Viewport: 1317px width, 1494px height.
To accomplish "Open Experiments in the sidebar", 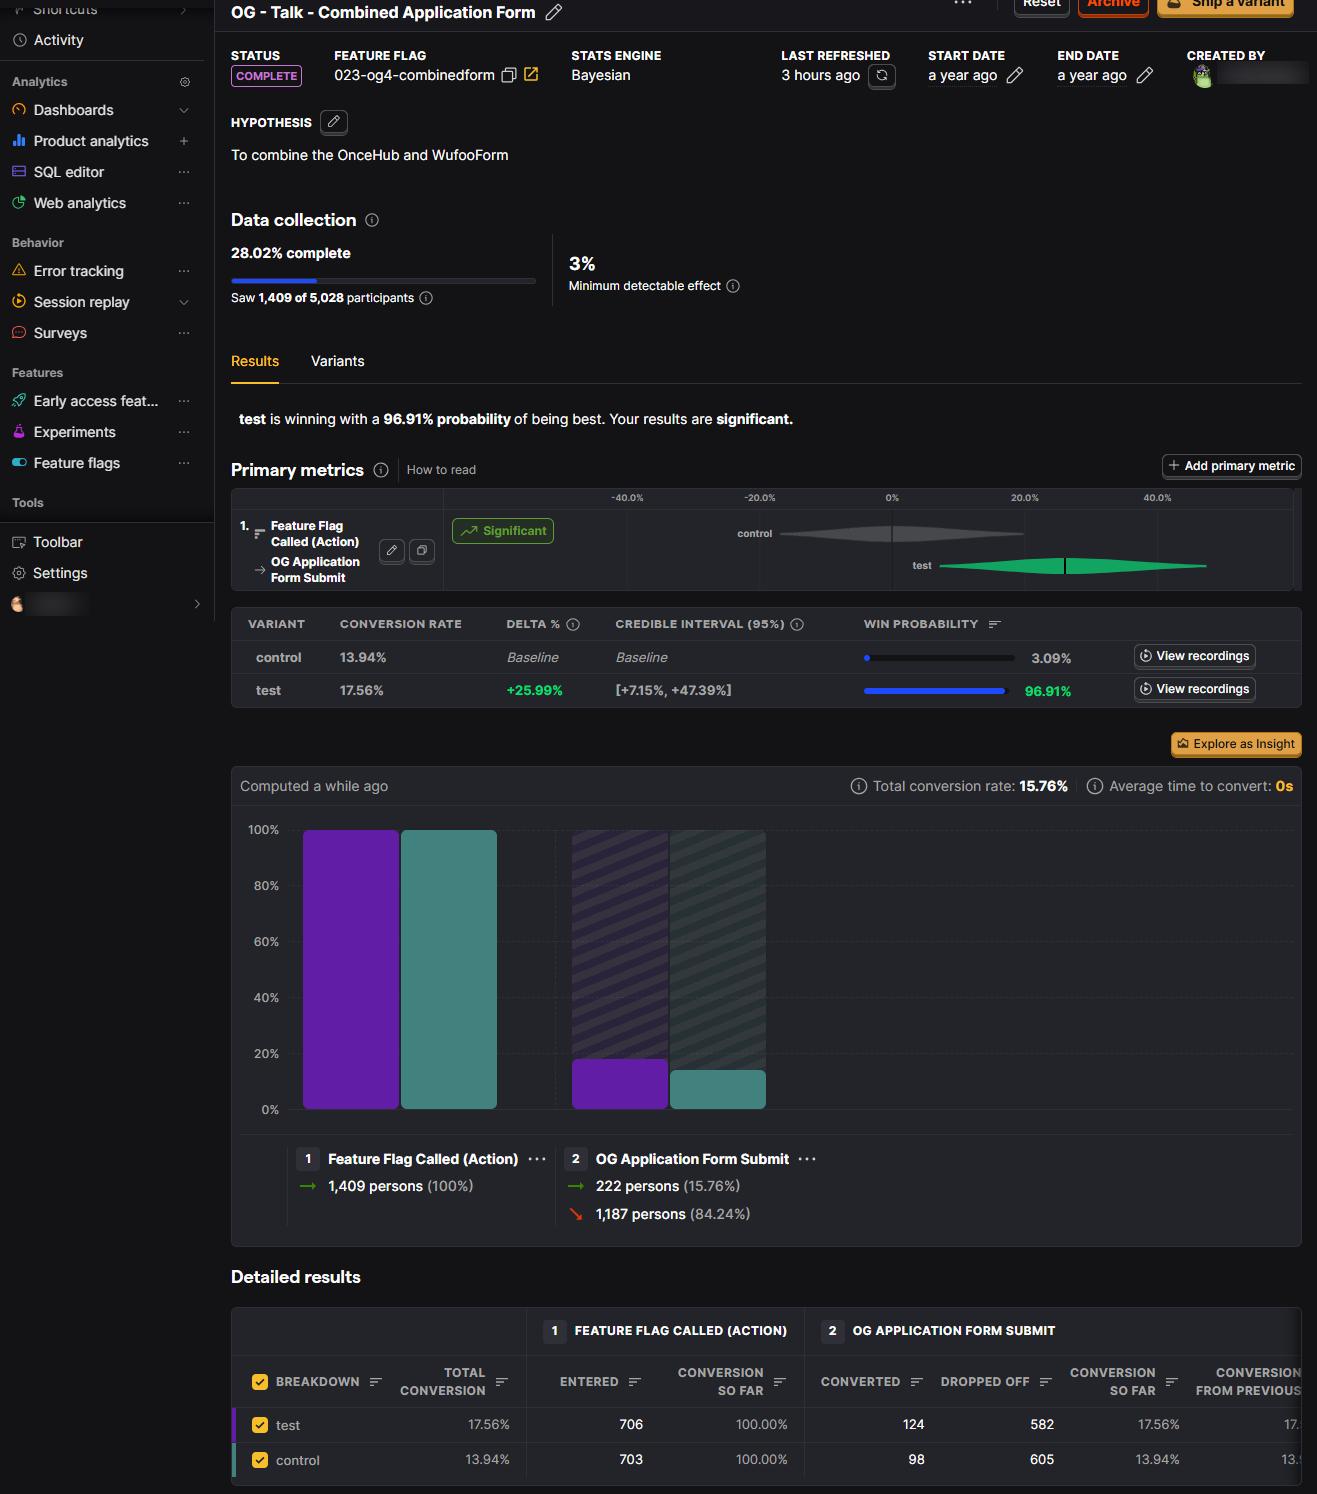I will 74,432.
